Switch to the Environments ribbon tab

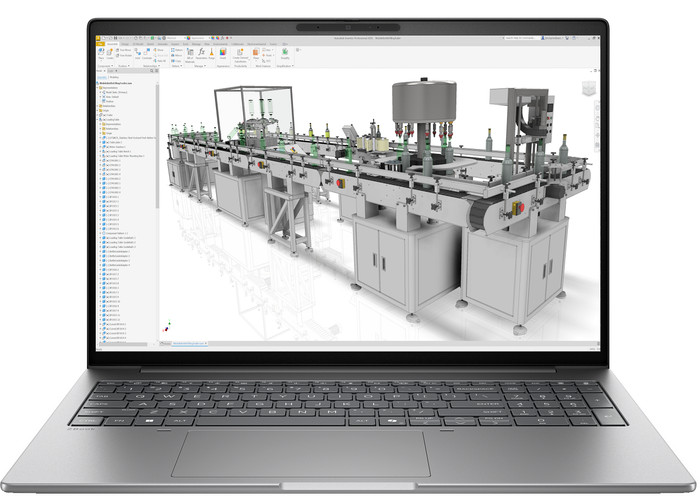pyautogui.click(x=220, y=44)
